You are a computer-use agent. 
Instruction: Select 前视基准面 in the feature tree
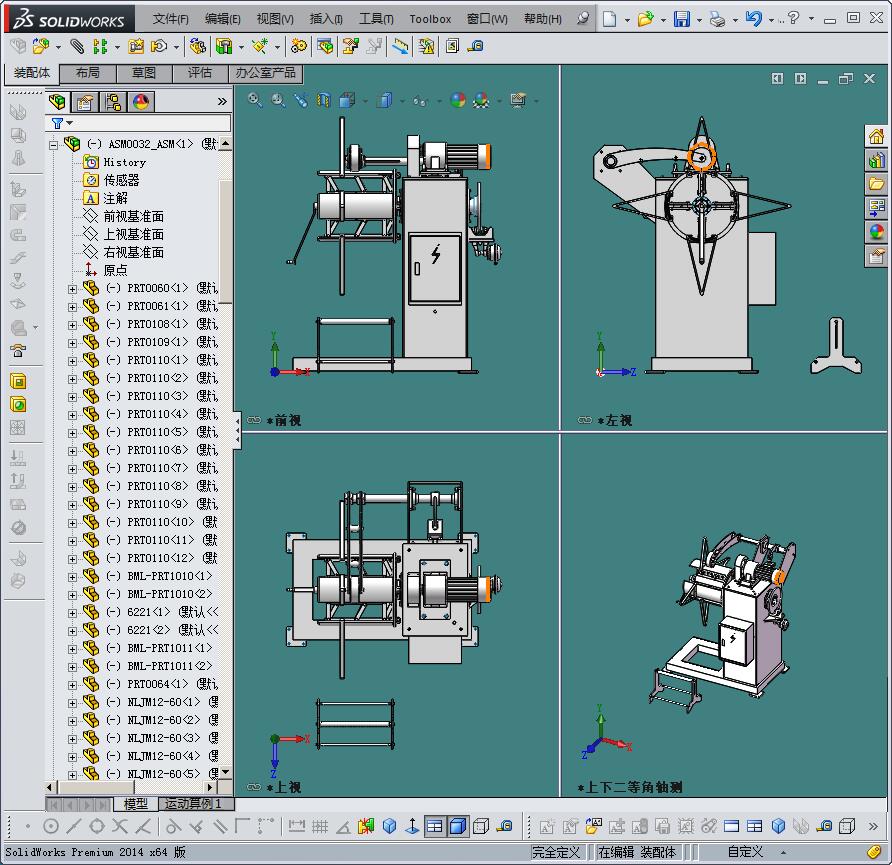(133, 216)
